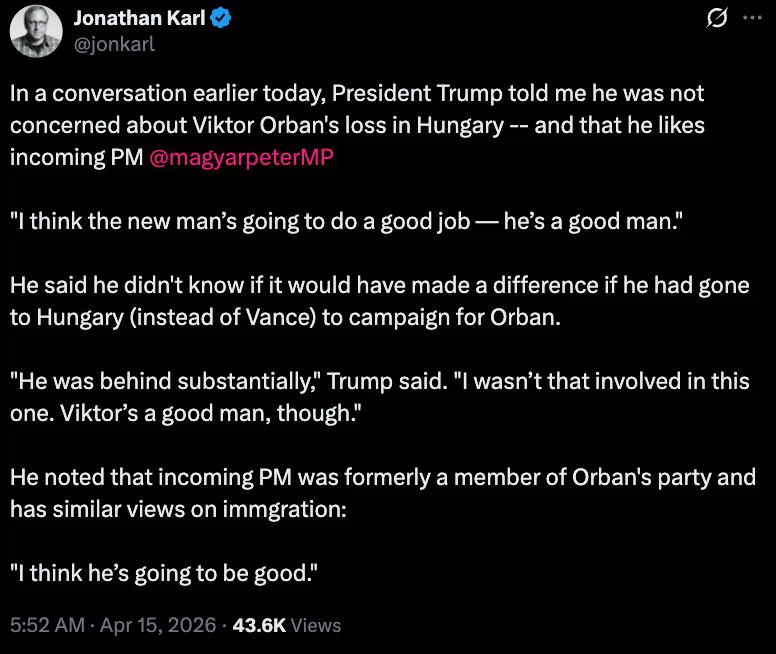The height and width of the screenshot is (654, 776).
Task: Click the 5:52 AM timestamp
Action: pos(46,625)
